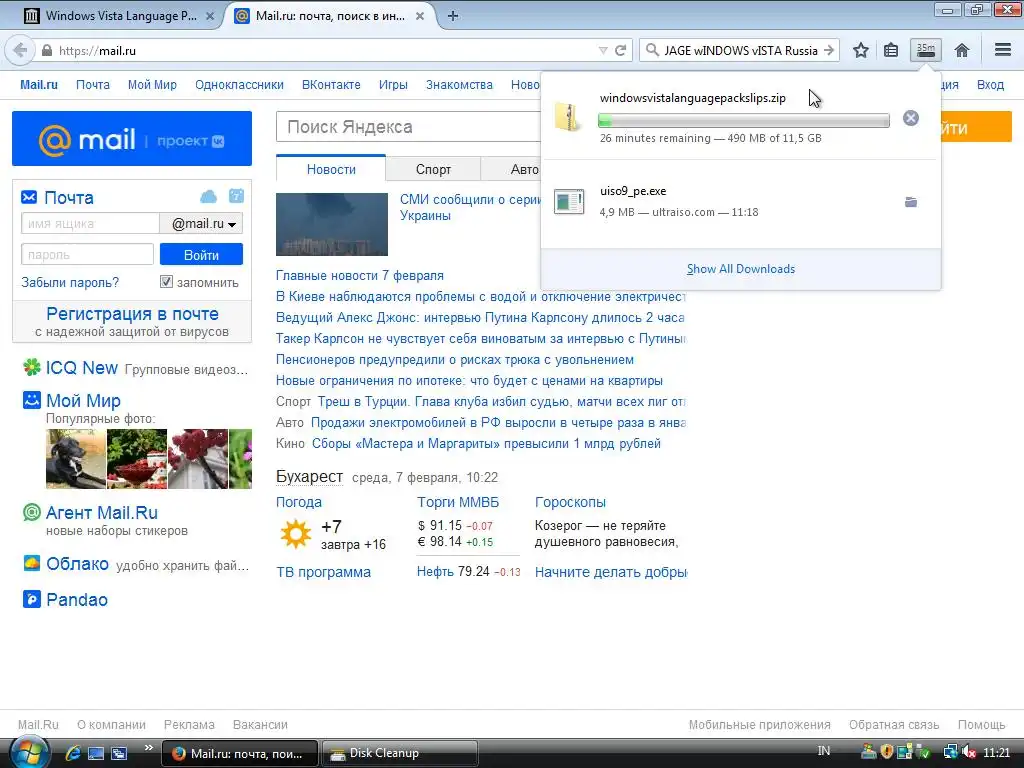Viewport: 1024px width, 768px height.
Task: Open the bookmarks list icon
Action: [891, 50]
